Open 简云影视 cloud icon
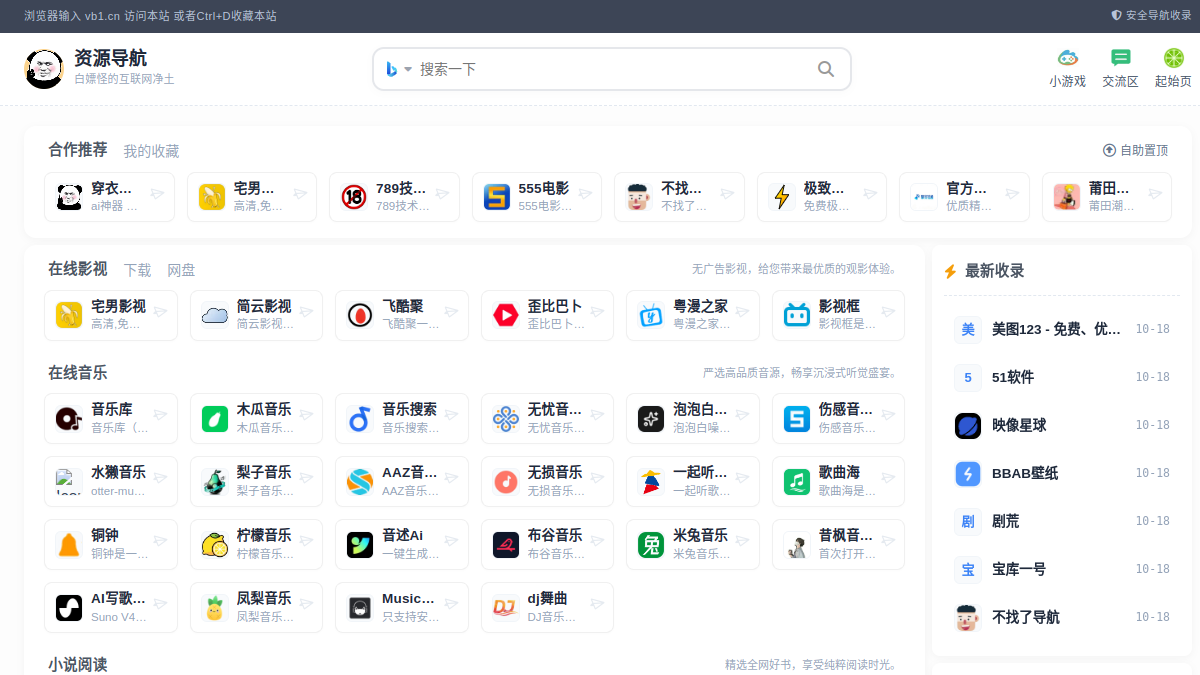1200x675 pixels. pyautogui.click(x=215, y=315)
